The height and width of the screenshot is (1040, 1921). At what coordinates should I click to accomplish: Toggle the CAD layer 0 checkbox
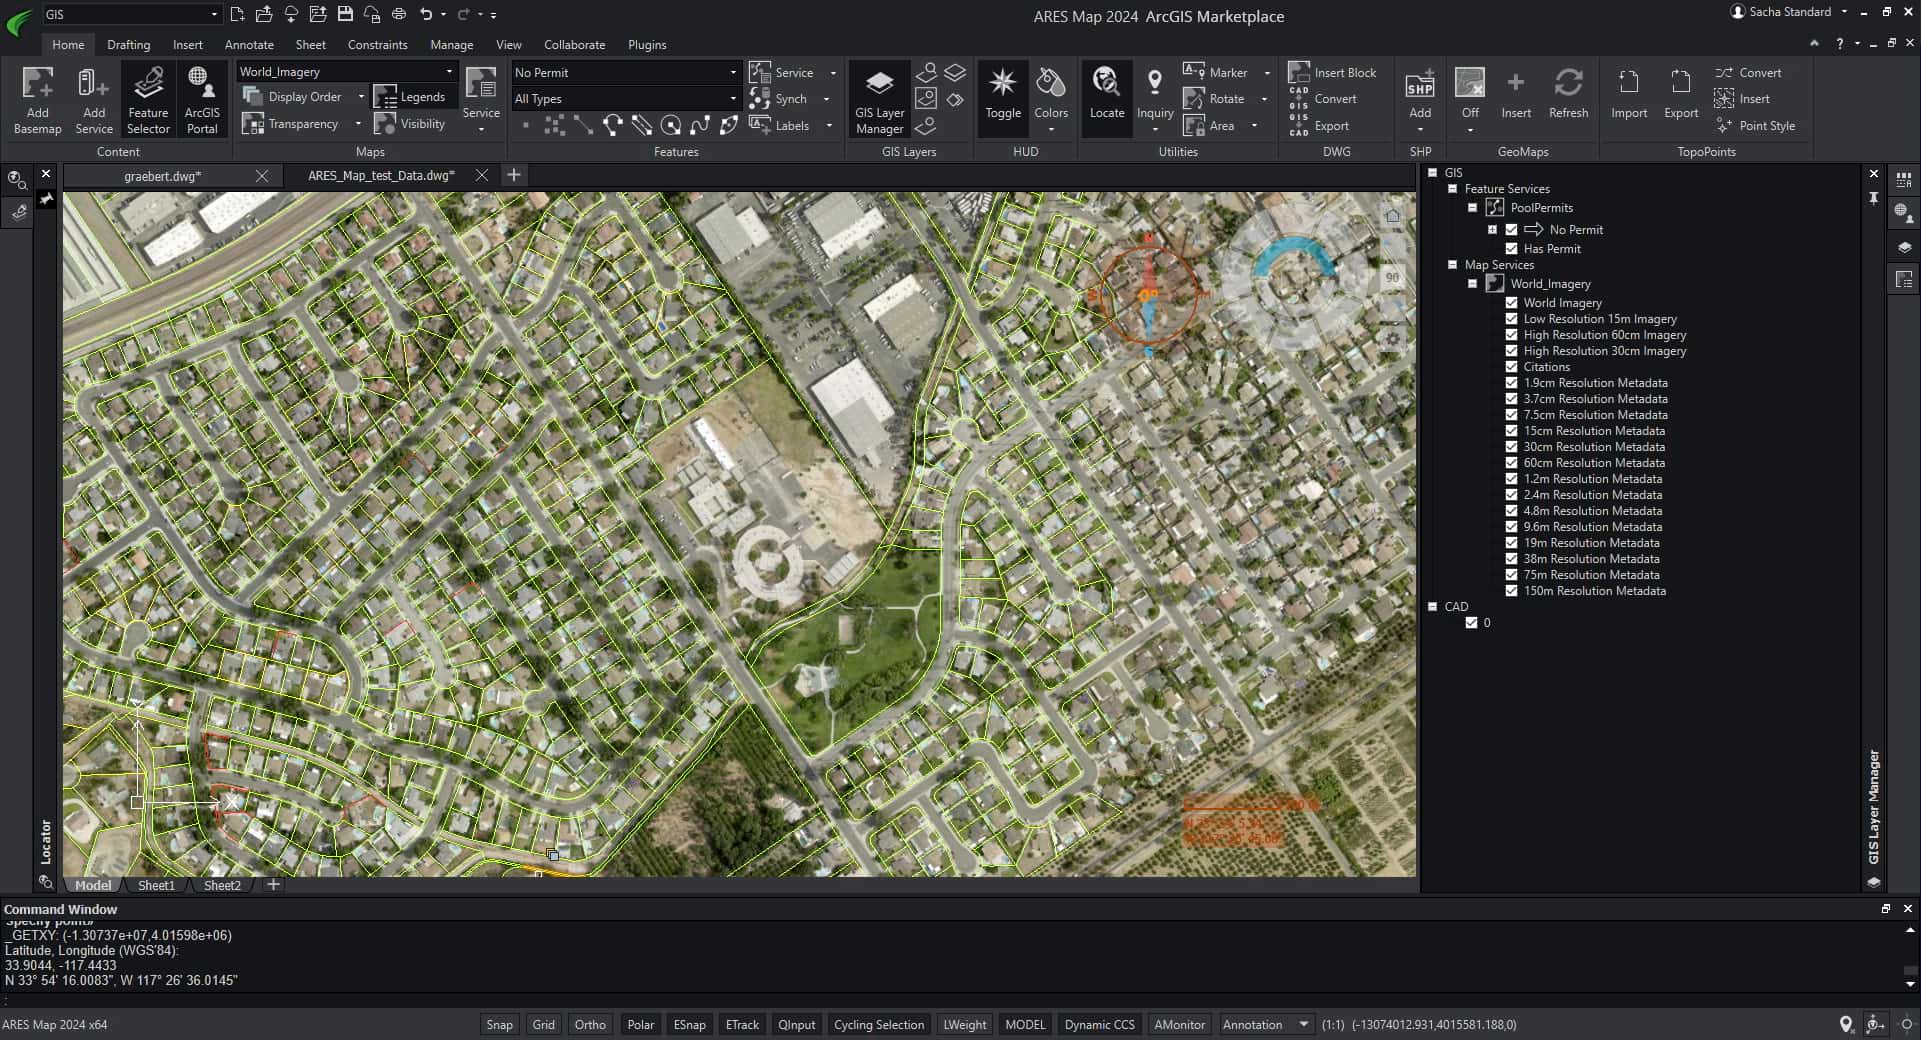[1471, 623]
